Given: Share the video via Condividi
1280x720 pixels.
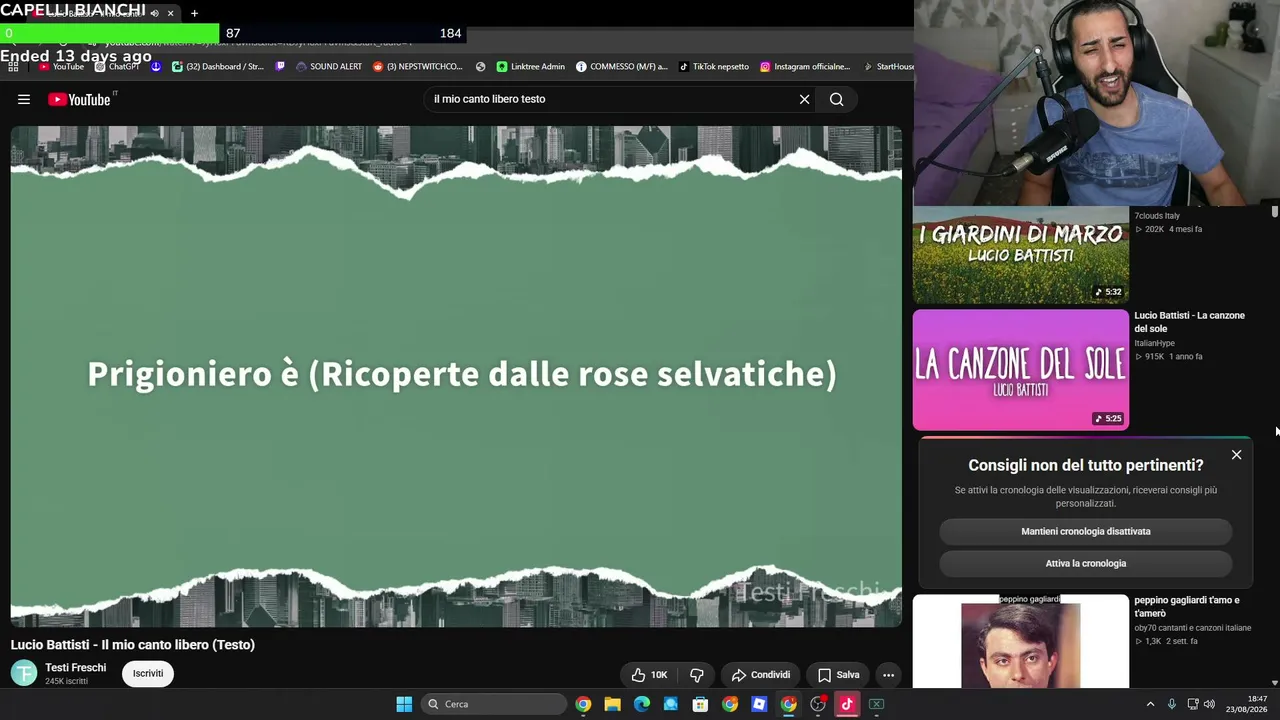Looking at the screenshot, I should (x=761, y=675).
